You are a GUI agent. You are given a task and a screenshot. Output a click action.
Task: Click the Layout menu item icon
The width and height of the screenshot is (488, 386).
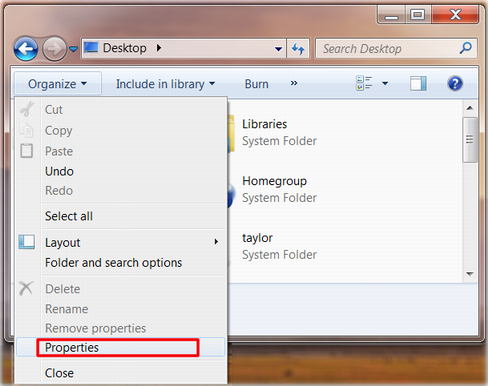(x=27, y=242)
